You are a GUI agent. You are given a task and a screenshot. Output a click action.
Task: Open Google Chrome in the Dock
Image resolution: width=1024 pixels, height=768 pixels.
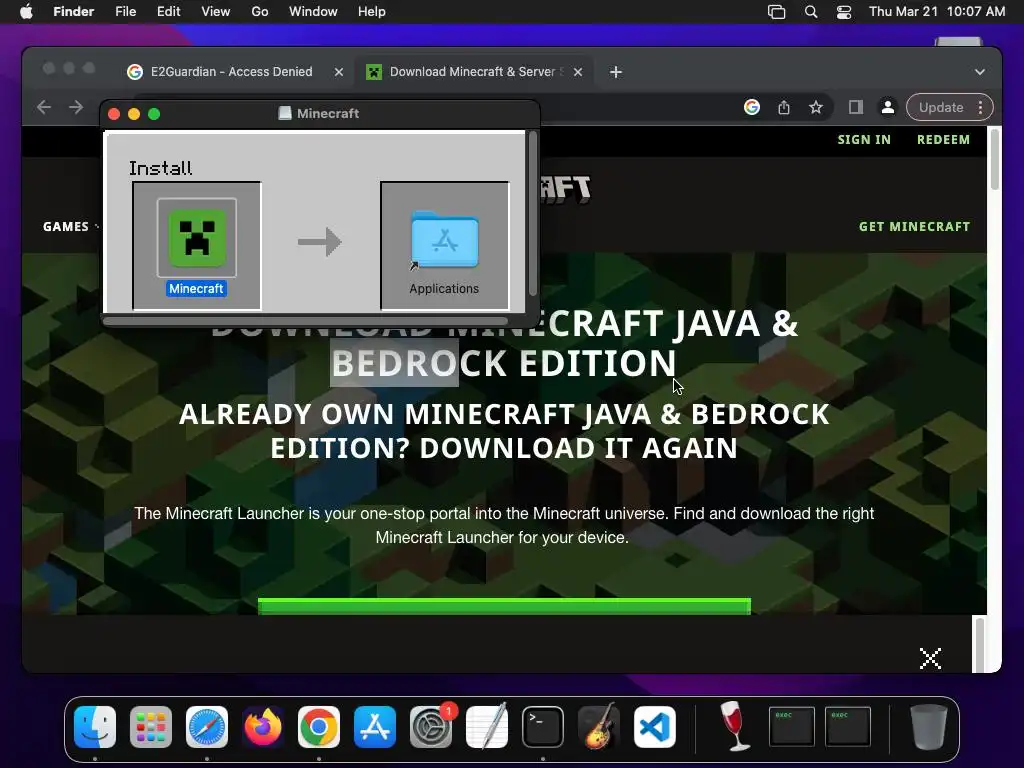319,727
